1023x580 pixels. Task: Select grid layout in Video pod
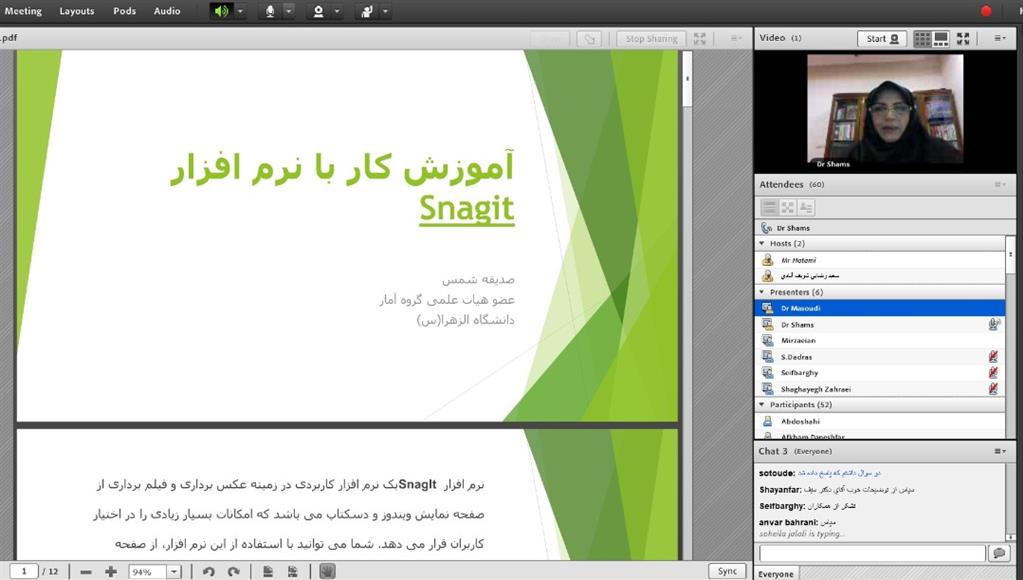tap(922, 38)
